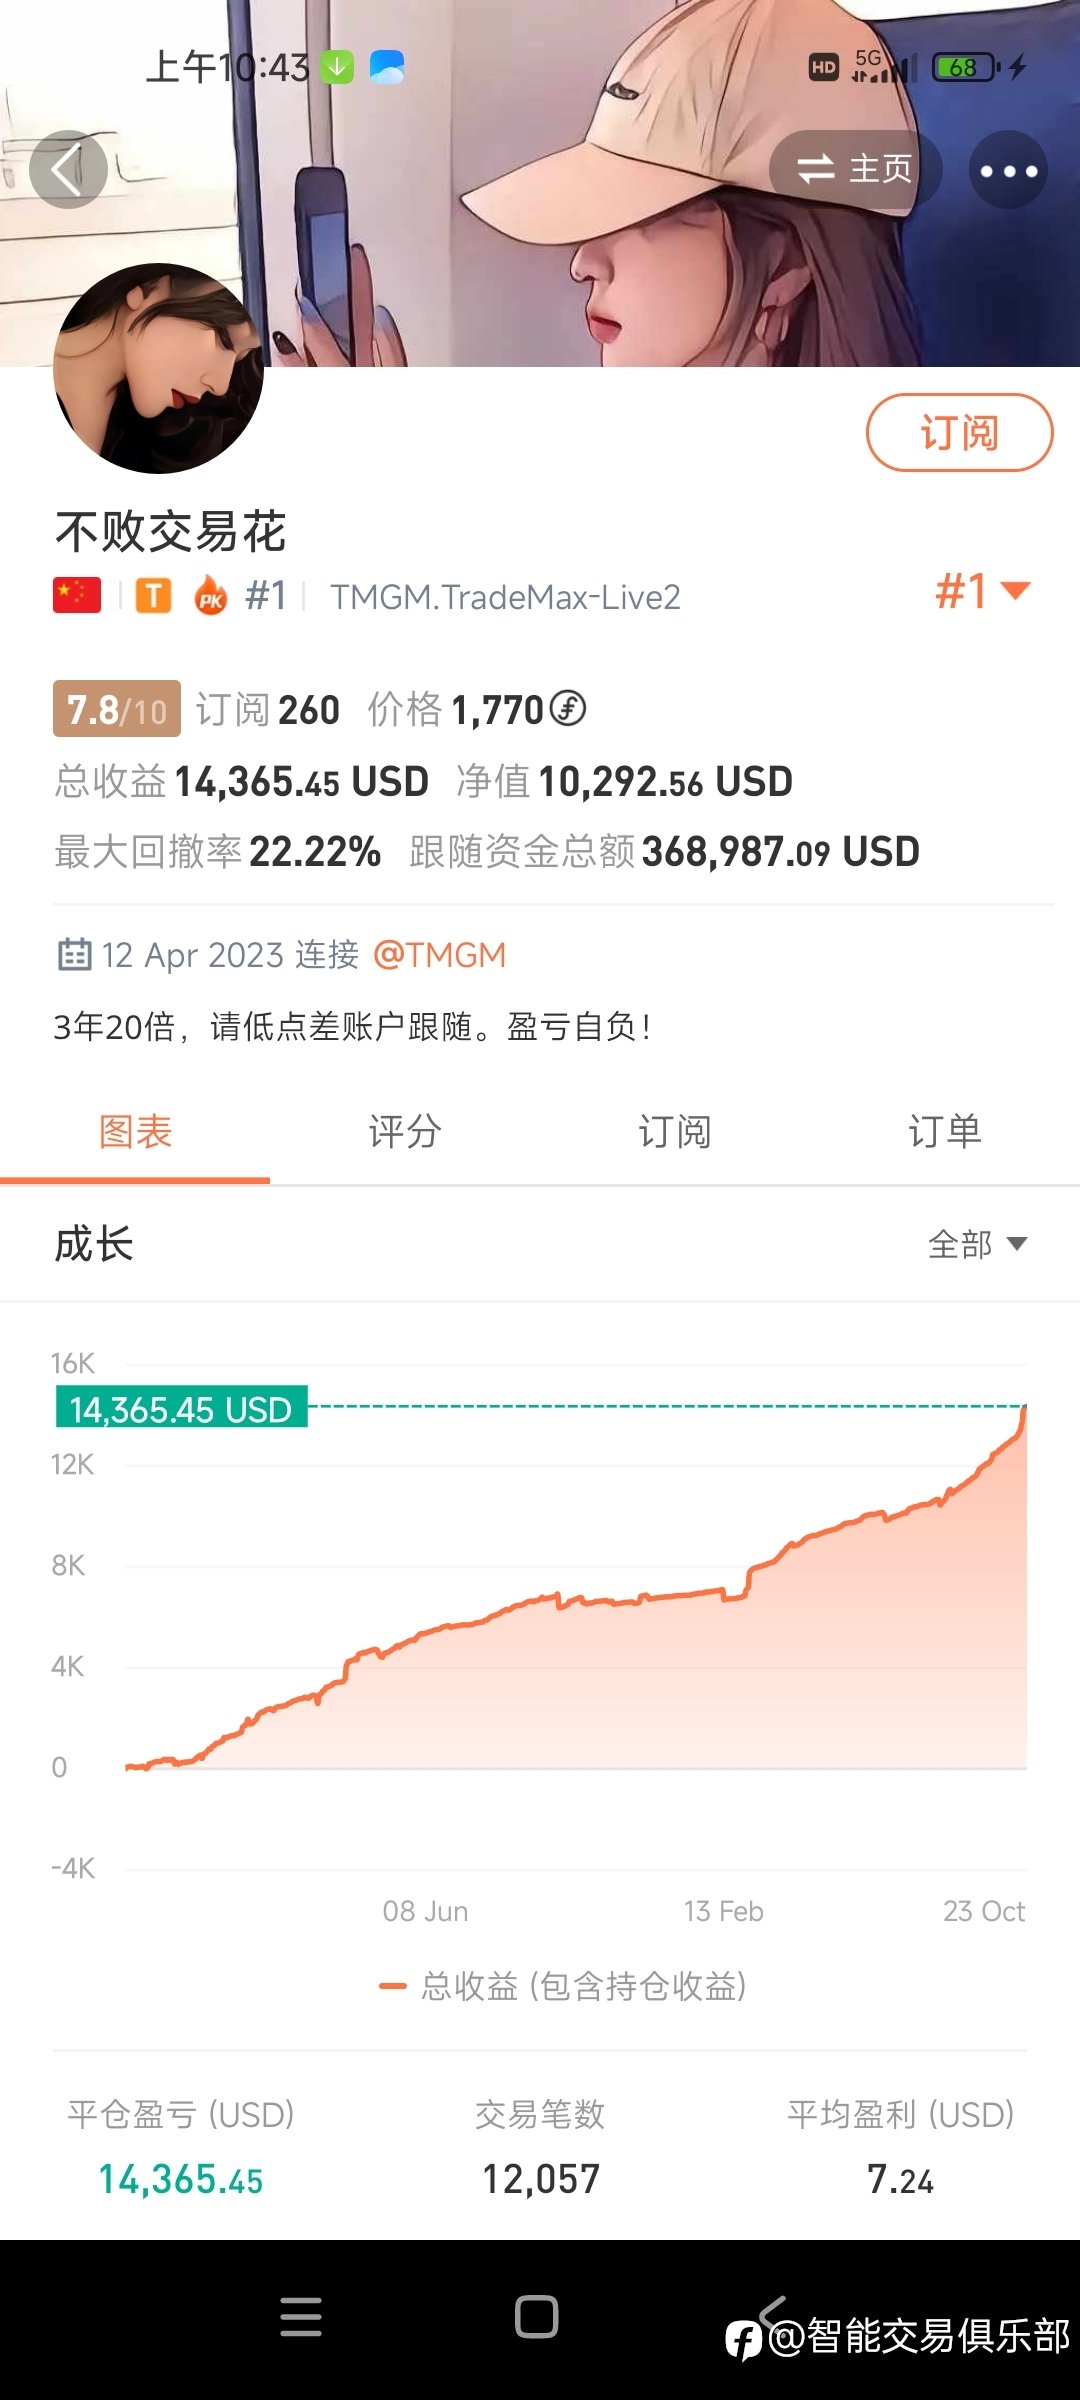Open the Android recent apps menu icon
The width and height of the screenshot is (1080, 2400).
coord(301,2317)
